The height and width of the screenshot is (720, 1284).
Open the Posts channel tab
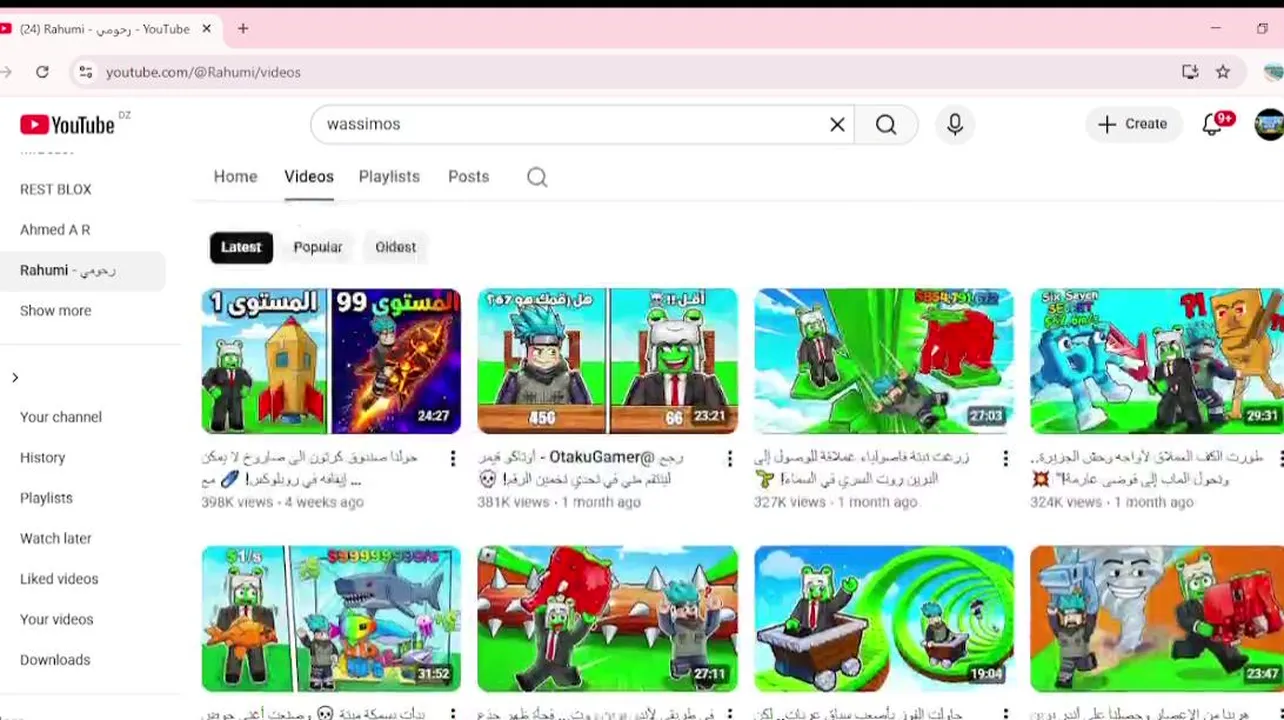click(468, 176)
